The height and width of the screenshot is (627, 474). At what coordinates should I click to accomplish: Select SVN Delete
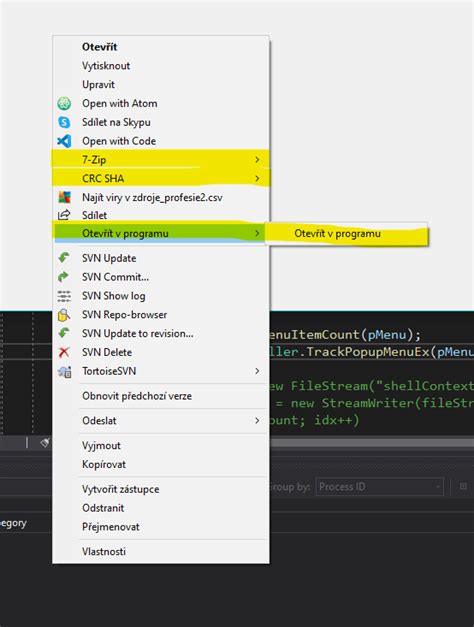point(160,352)
